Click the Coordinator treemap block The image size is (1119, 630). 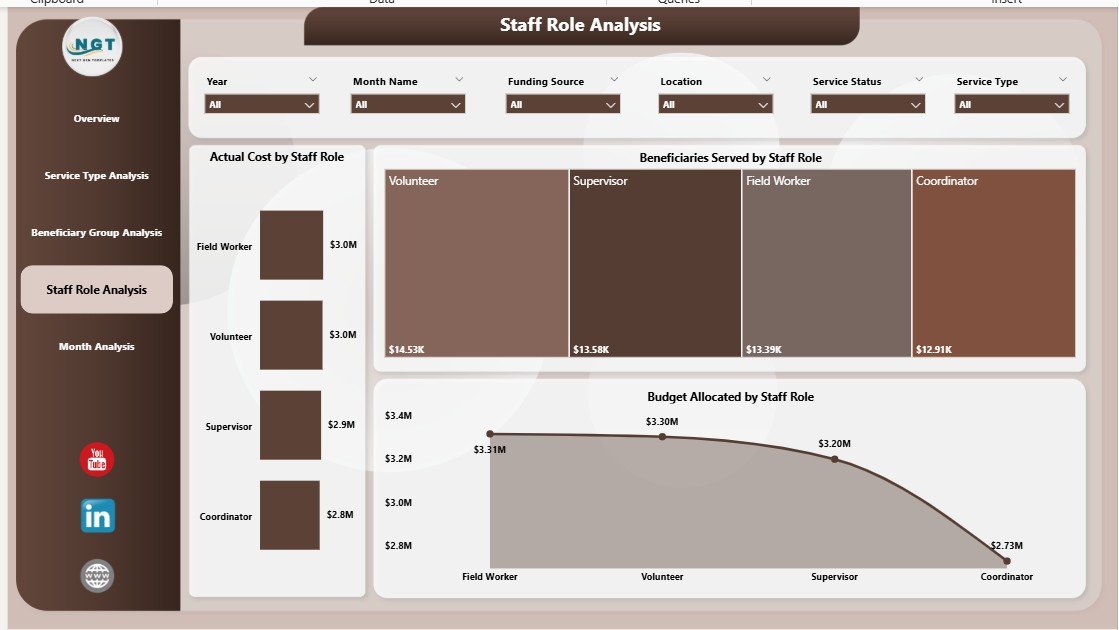click(x=993, y=263)
